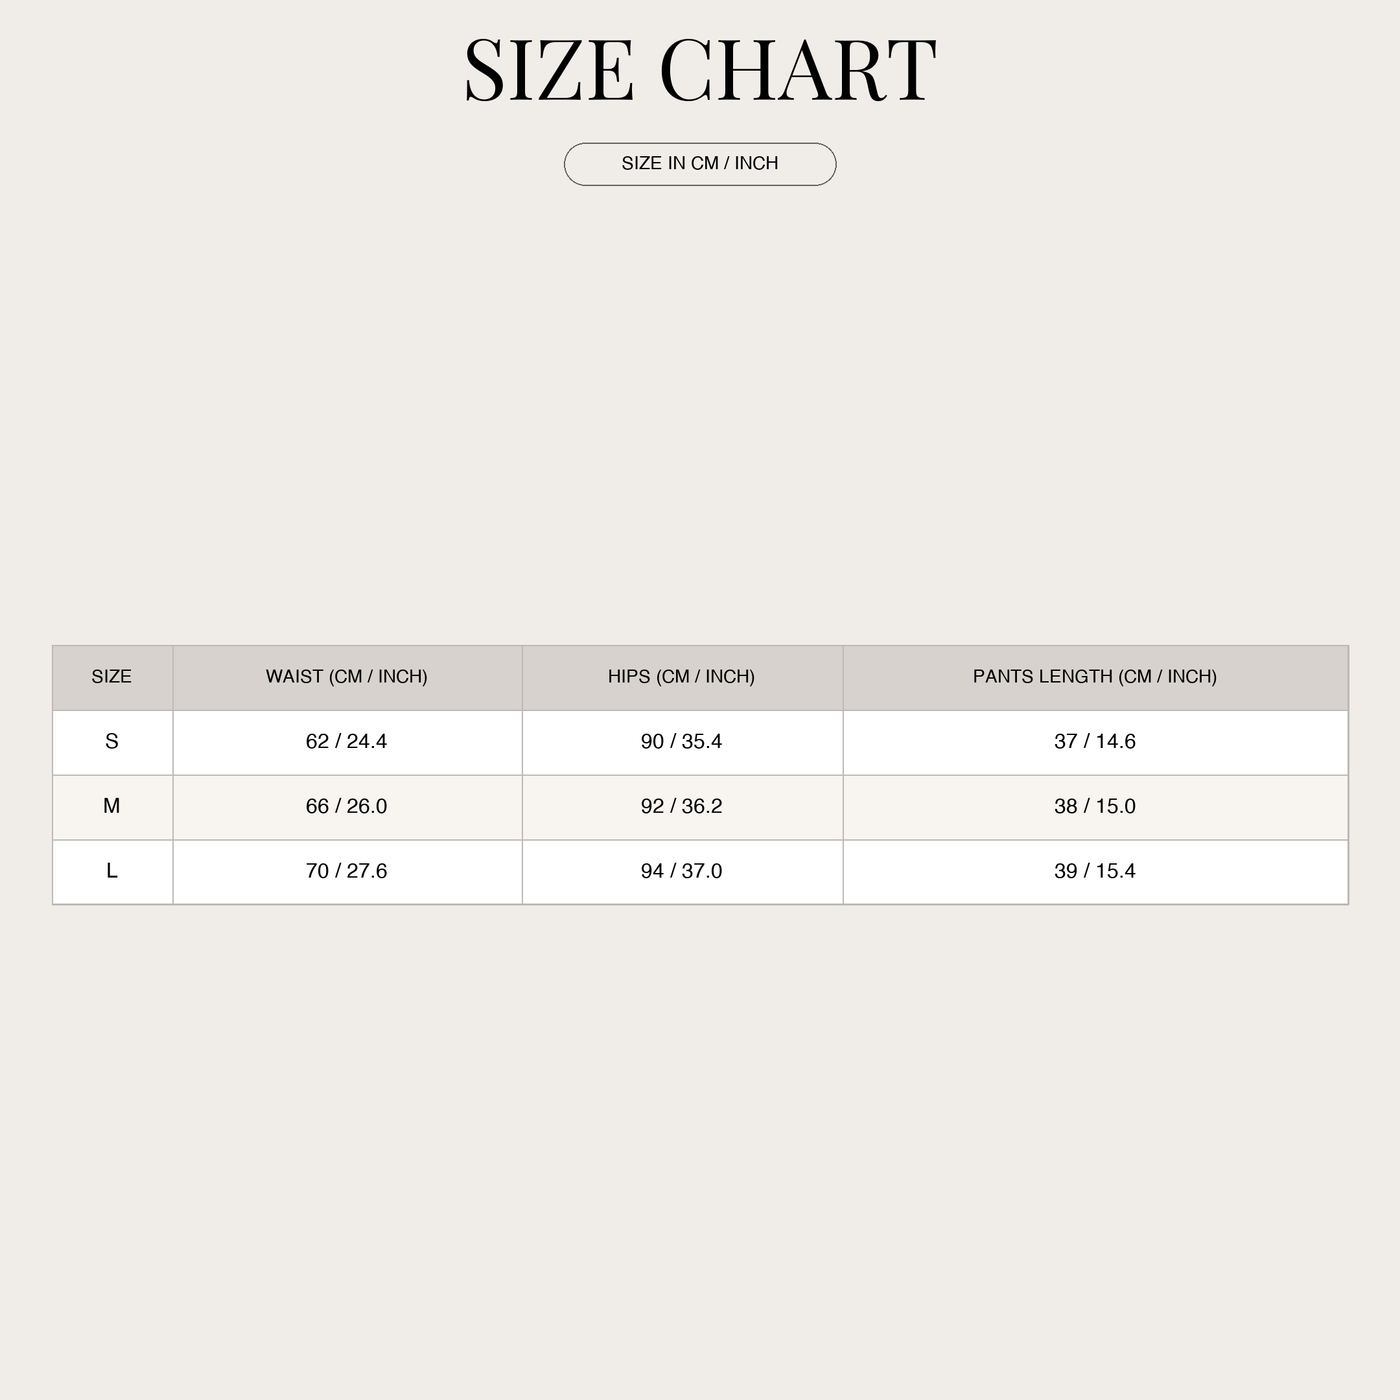Click pants length 37 / 14.6
Screen dimensions: 1400x1400
[x=1095, y=742]
